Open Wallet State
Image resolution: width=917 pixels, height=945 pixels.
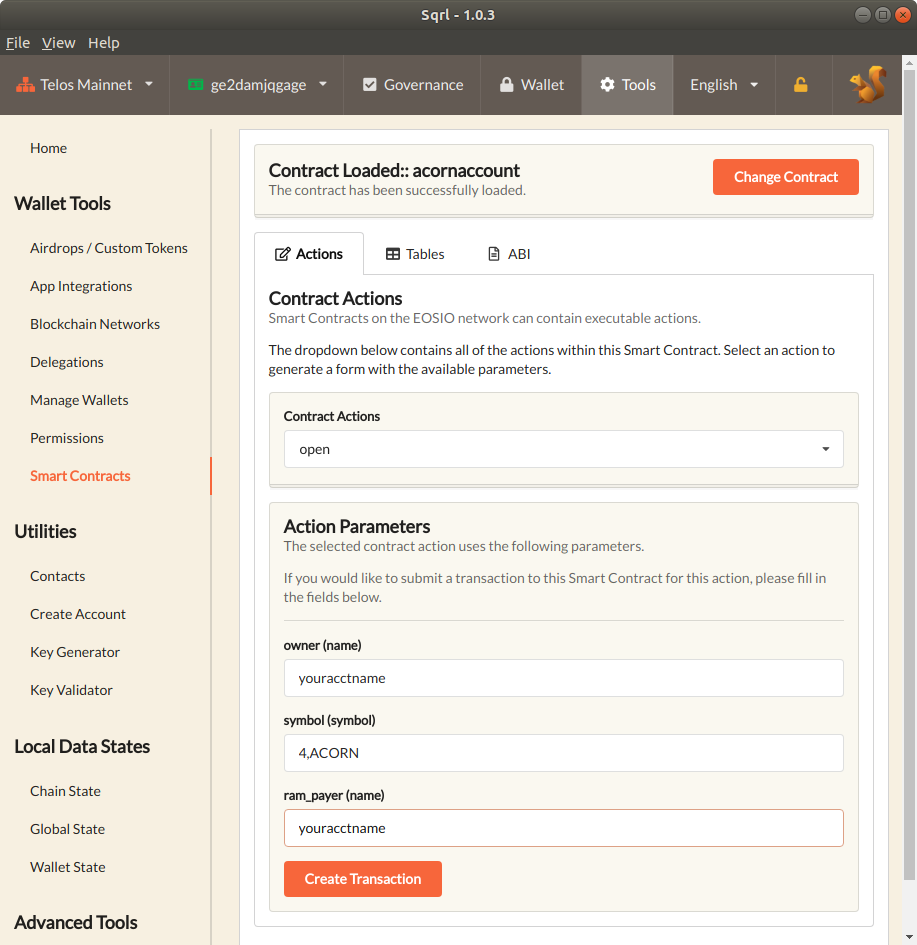[67, 867]
